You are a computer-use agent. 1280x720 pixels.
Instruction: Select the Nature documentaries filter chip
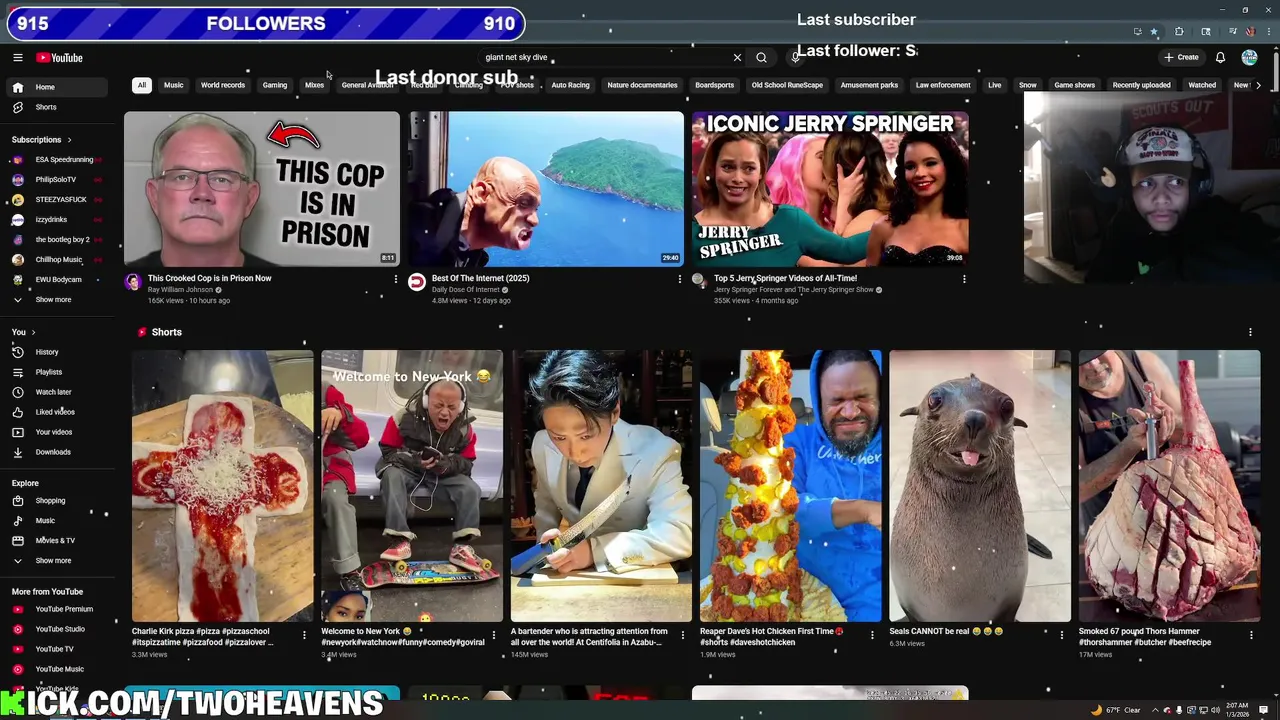click(x=642, y=85)
